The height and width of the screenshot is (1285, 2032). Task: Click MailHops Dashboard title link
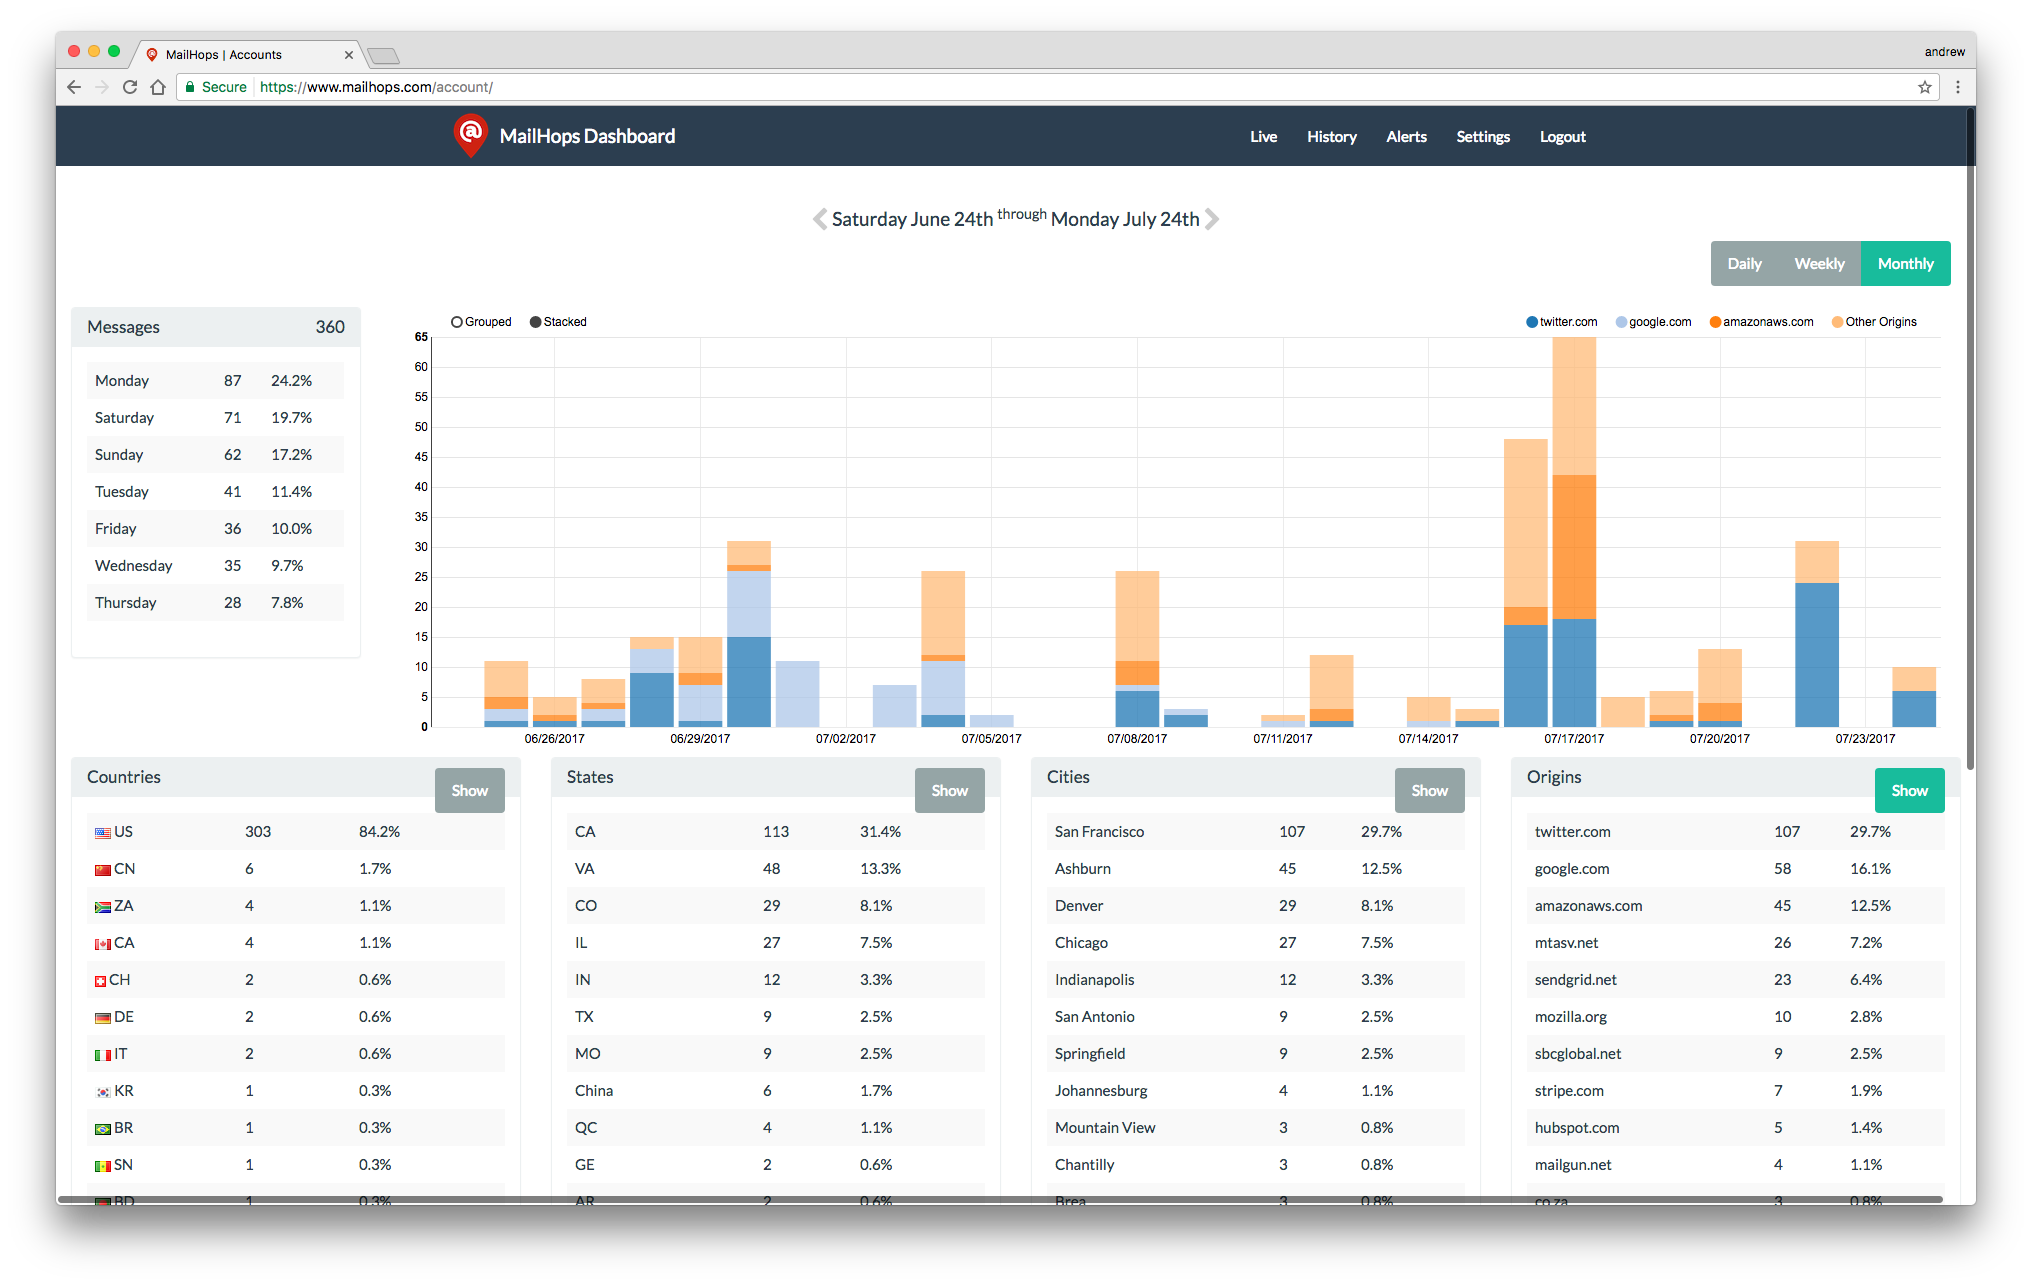[587, 136]
